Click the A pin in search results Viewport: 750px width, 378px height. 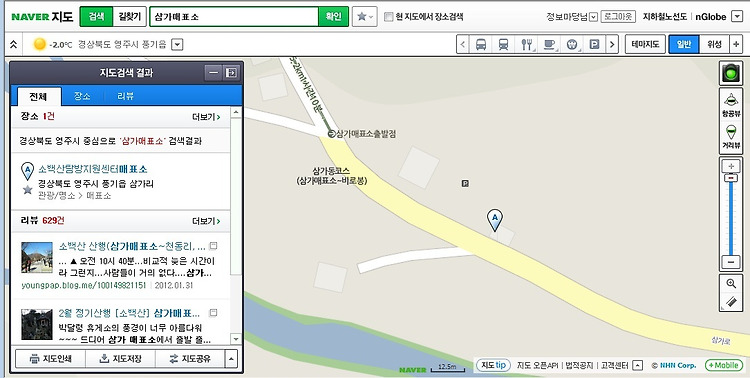28,171
